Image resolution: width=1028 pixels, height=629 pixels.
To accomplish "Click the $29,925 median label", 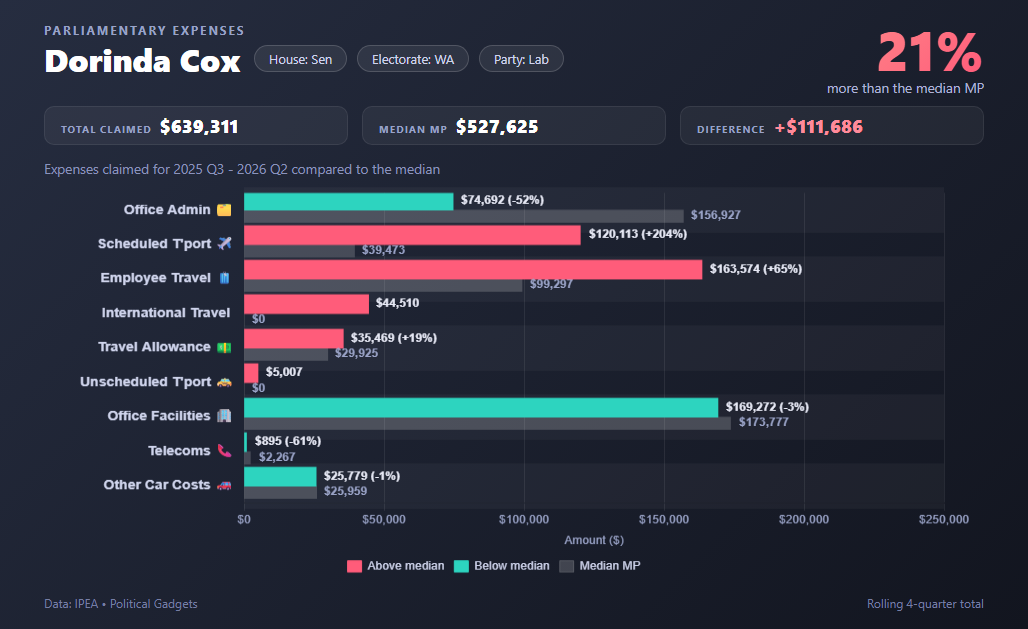I will 357,353.
